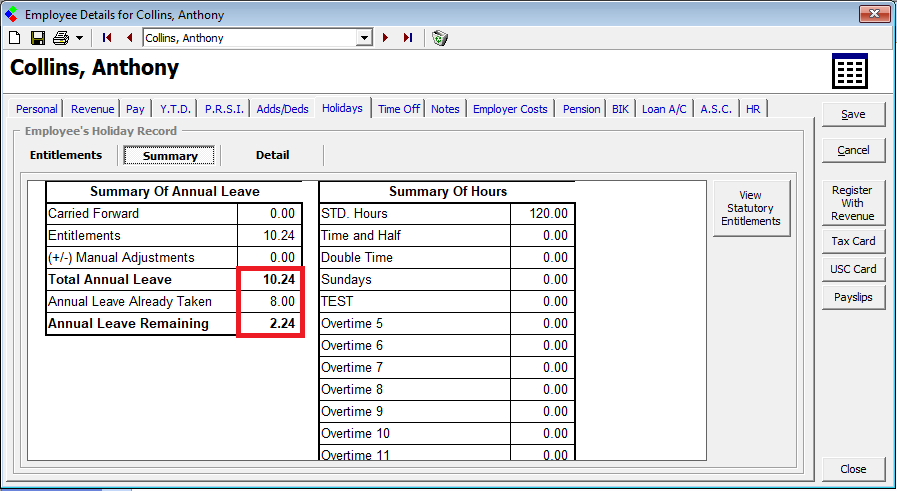Open the calendar grid icon
The width and height of the screenshot is (897, 491).
849,71
